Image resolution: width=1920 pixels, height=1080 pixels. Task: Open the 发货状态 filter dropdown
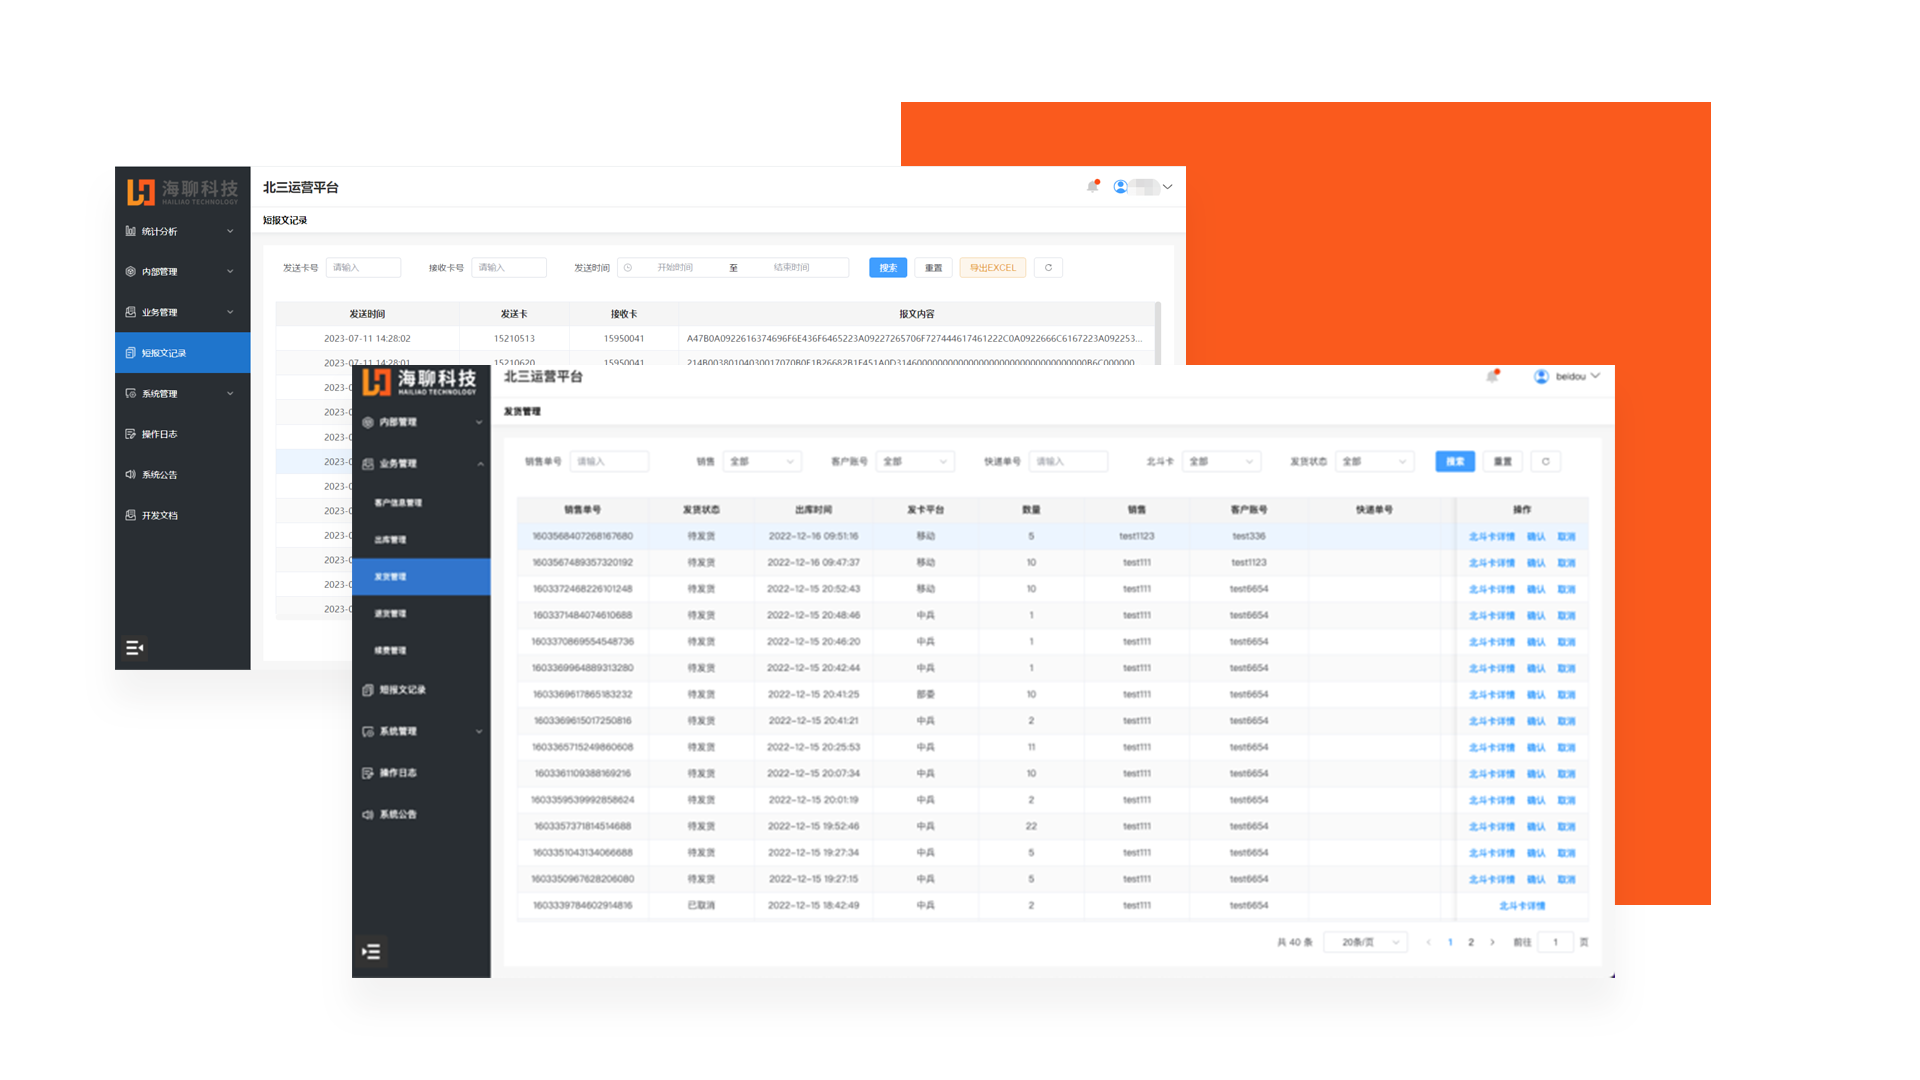(x=1374, y=461)
